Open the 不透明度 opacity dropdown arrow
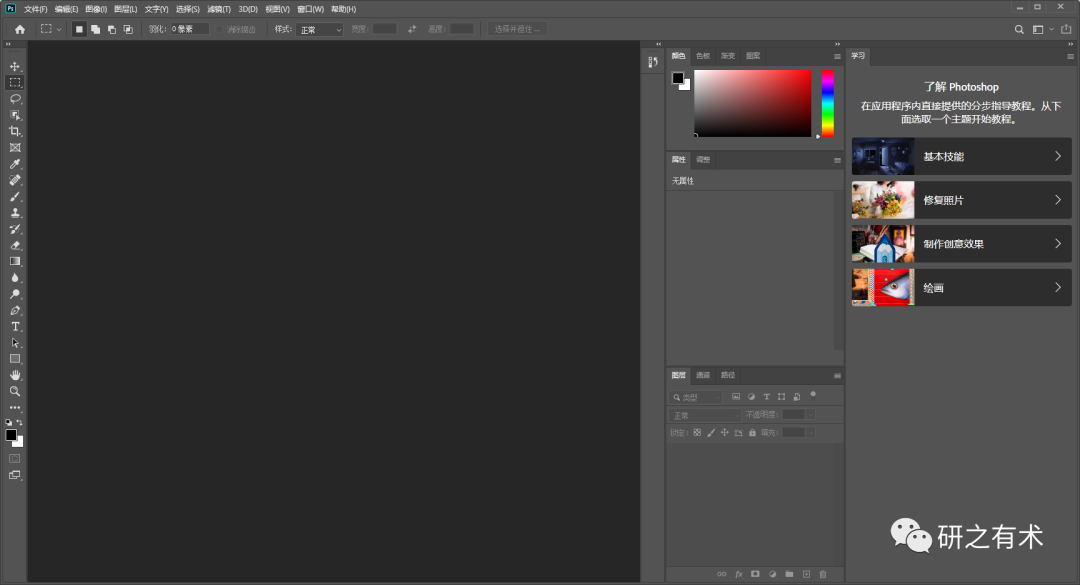Screen dimensions: 1080x585 tap(811, 415)
